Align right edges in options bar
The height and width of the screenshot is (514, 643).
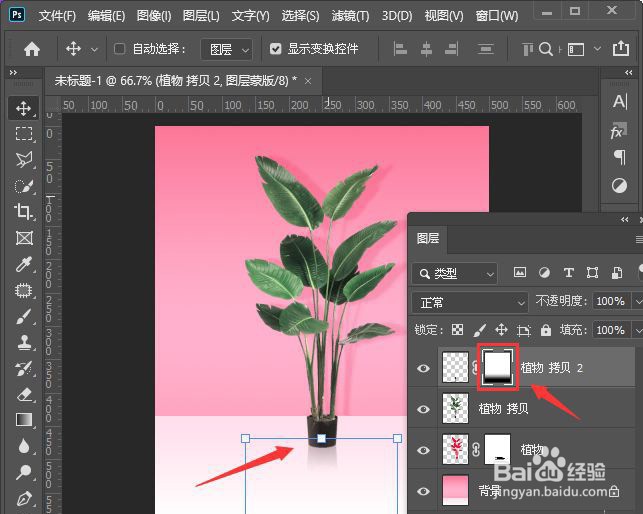(x=451, y=49)
